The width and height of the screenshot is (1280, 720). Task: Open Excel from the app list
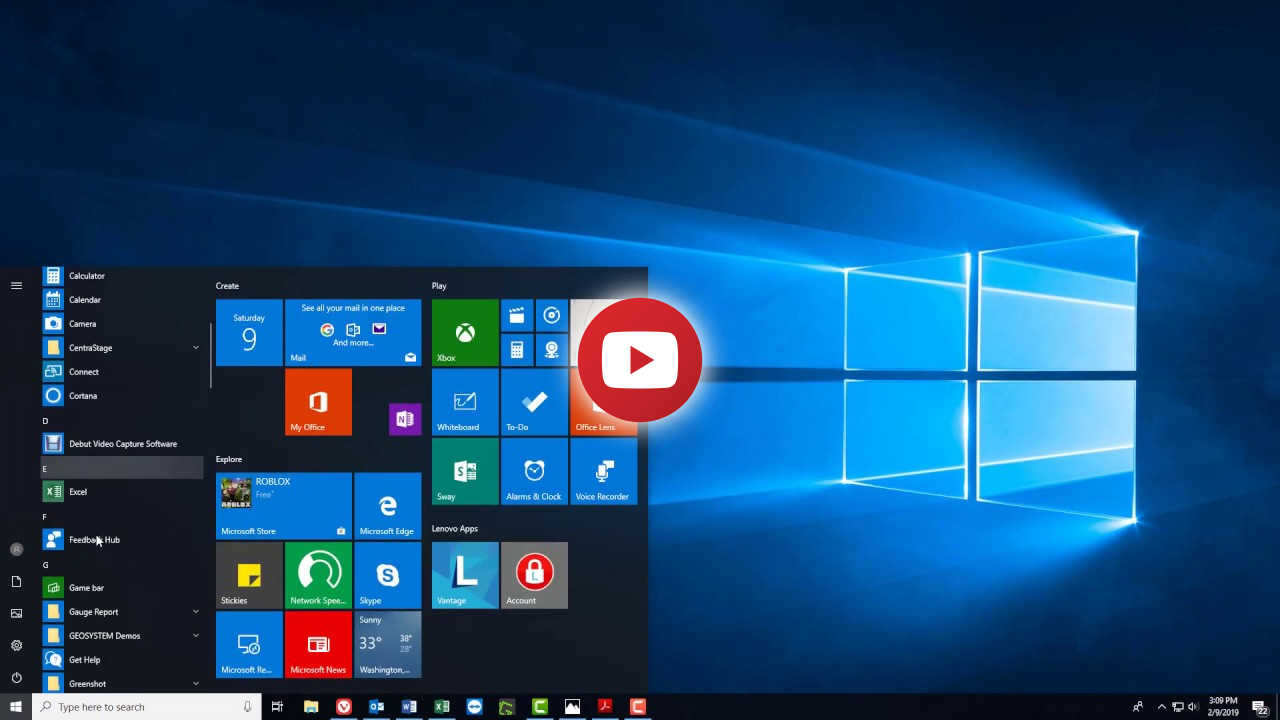[x=78, y=492]
